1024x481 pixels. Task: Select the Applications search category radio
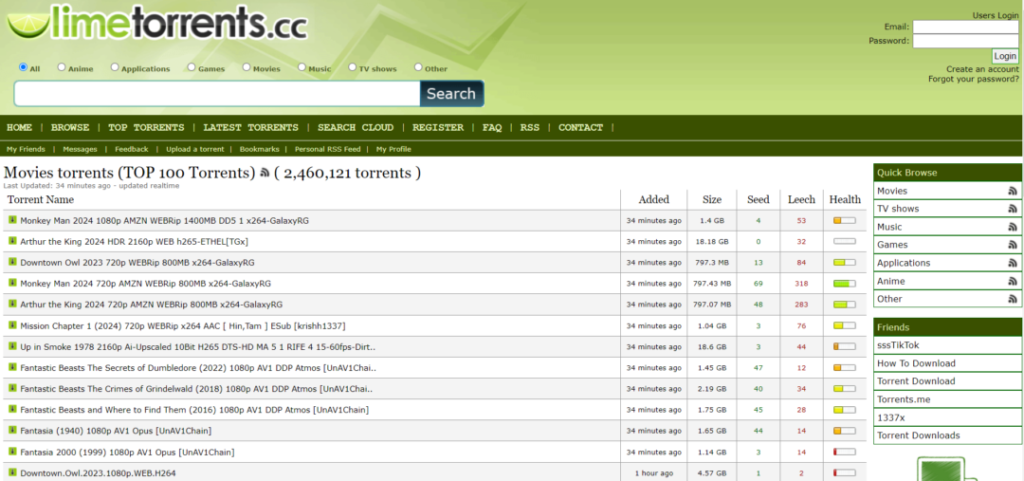pyautogui.click(x=115, y=67)
